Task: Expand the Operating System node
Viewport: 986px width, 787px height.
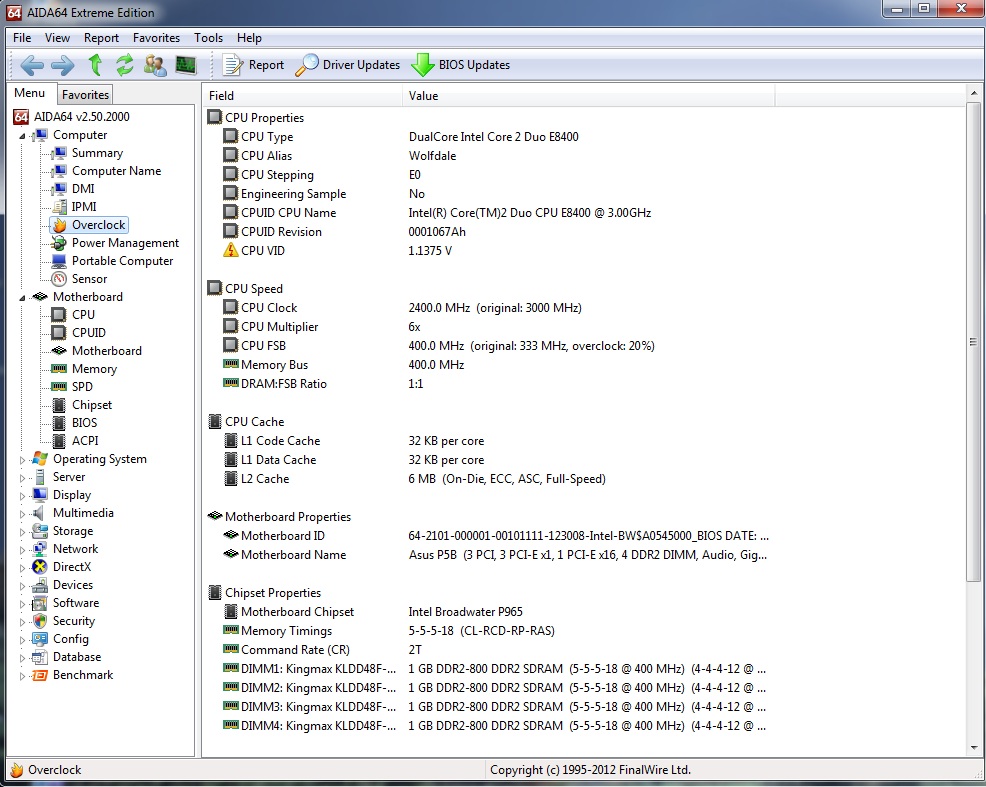Action: (x=23, y=460)
